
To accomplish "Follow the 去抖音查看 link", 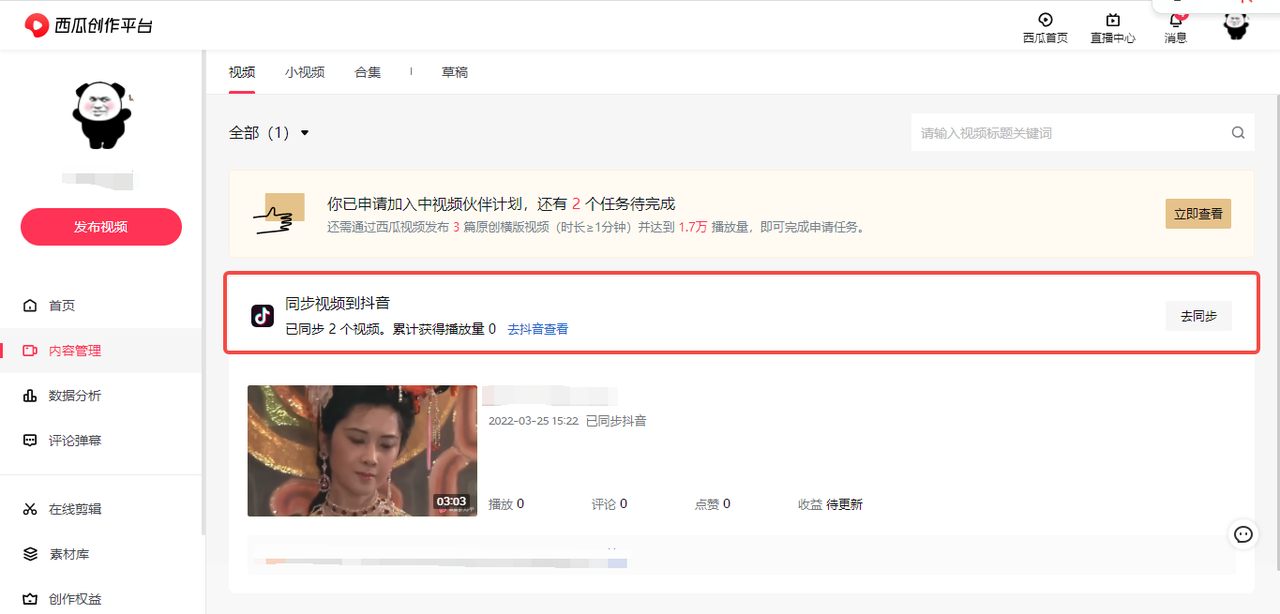I will (x=538, y=329).
